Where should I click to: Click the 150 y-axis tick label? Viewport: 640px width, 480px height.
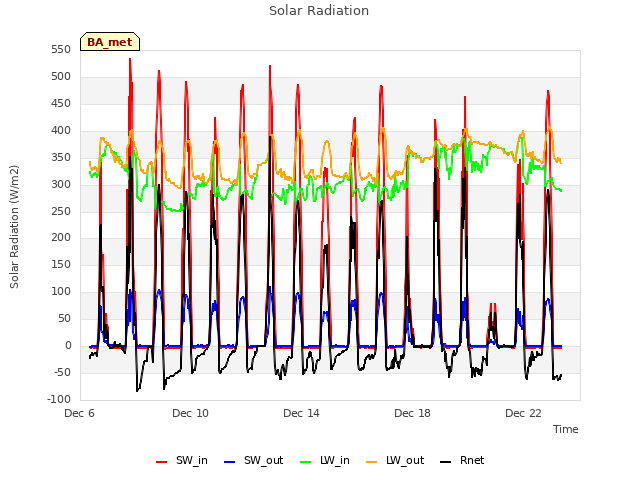coord(61,264)
